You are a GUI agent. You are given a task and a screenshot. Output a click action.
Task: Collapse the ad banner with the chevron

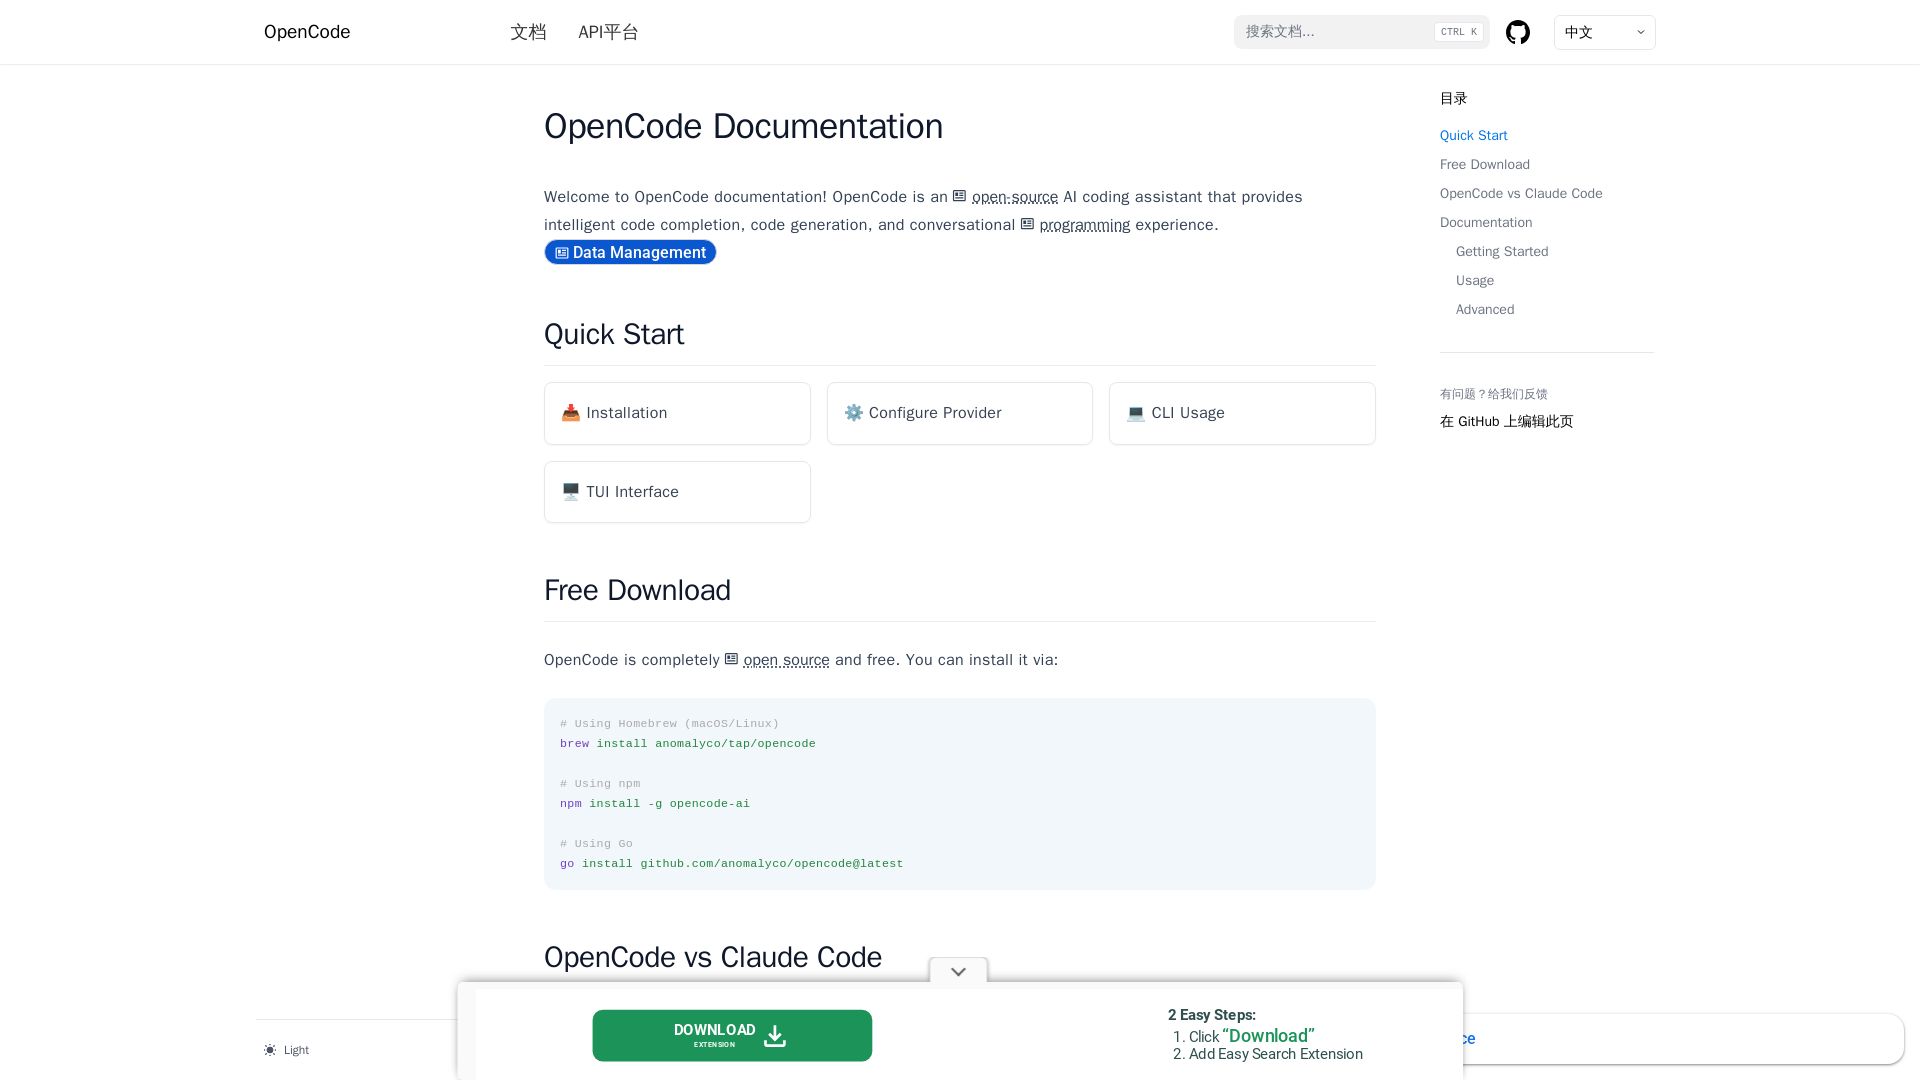(x=958, y=972)
